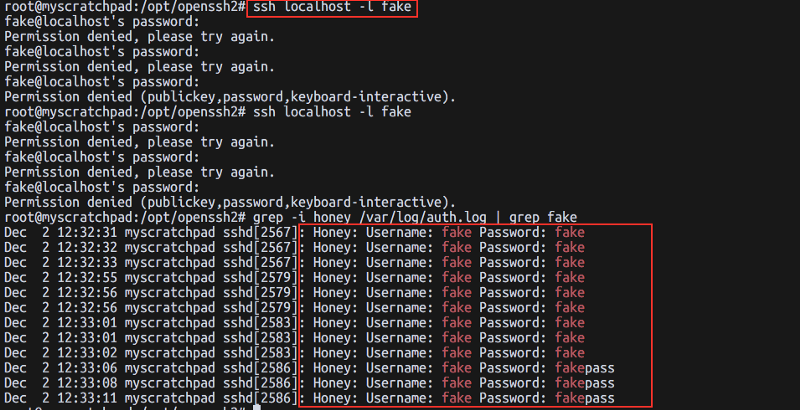The width and height of the screenshot is (800, 410).
Task: Click the "Honey:" label on the 12:32:31 line
Action: (335, 232)
